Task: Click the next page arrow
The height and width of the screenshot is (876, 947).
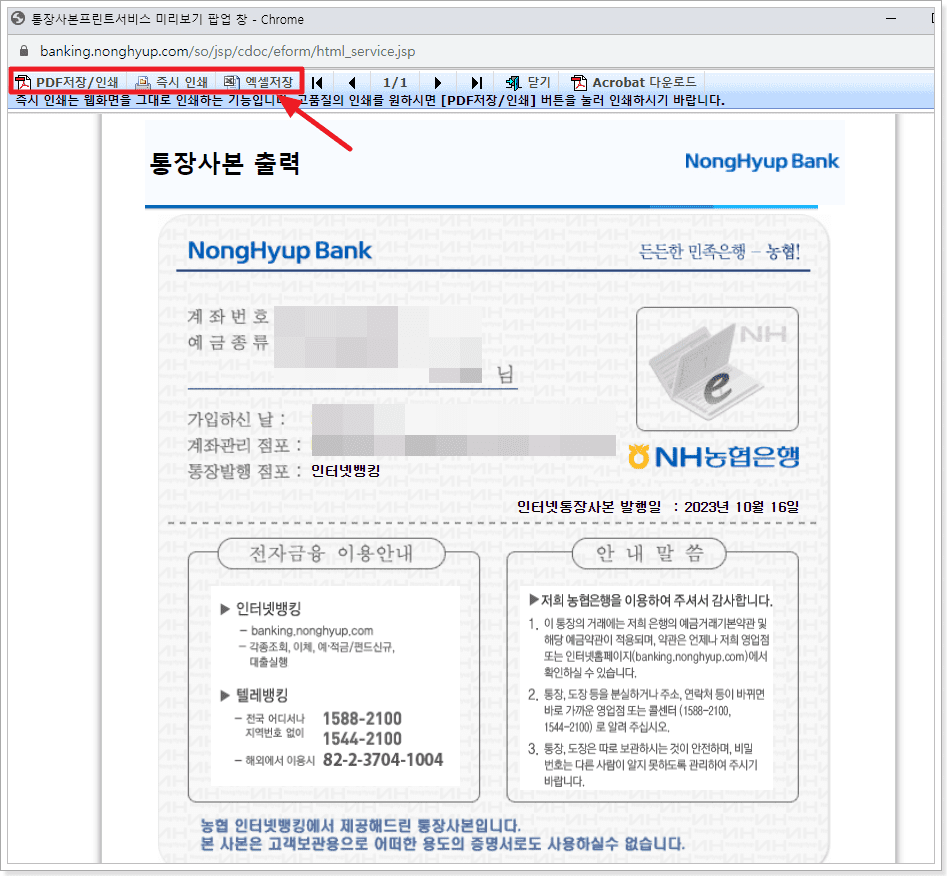Action: [x=437, y=82]
